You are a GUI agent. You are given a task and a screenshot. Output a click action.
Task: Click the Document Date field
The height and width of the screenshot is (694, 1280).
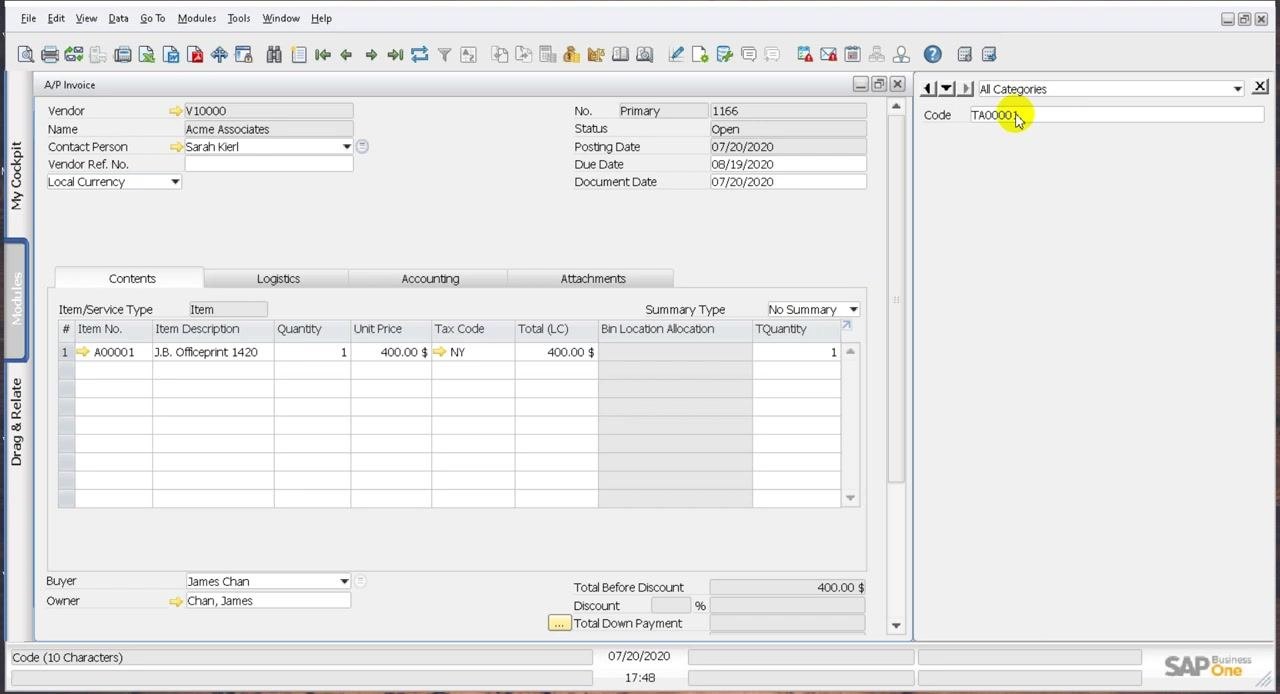[788, 182]
